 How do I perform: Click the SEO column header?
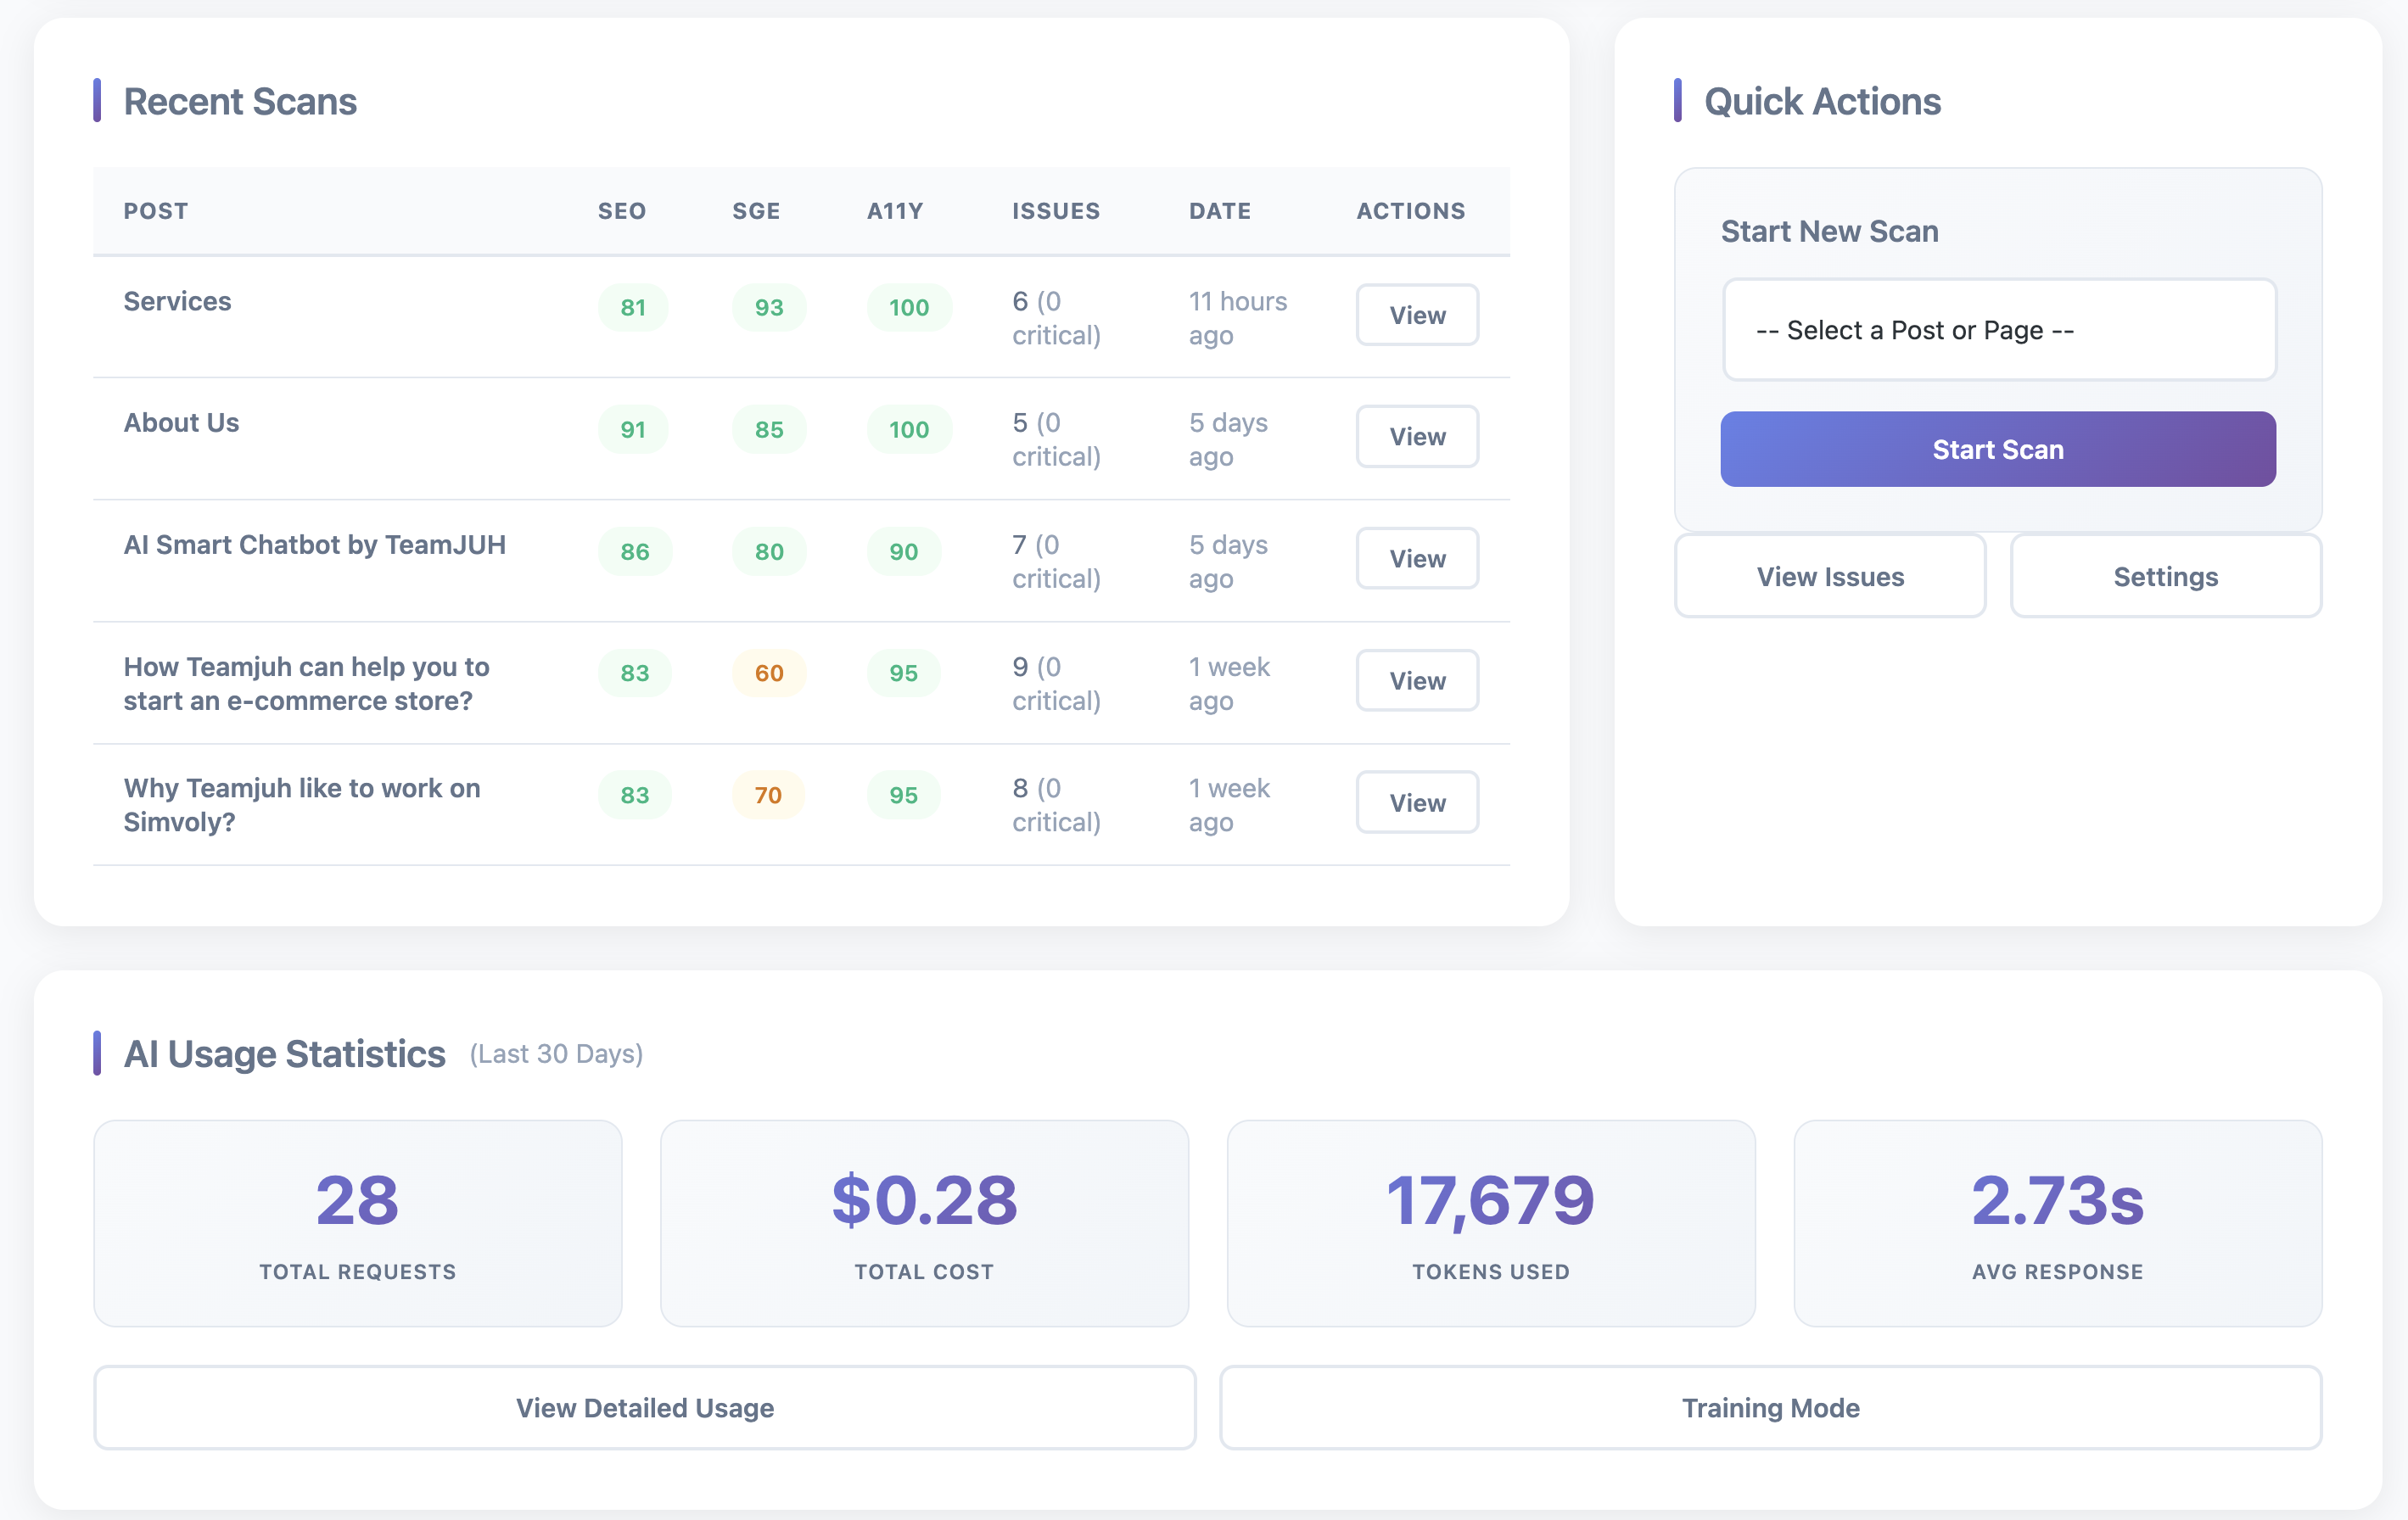tap(621, 211)
